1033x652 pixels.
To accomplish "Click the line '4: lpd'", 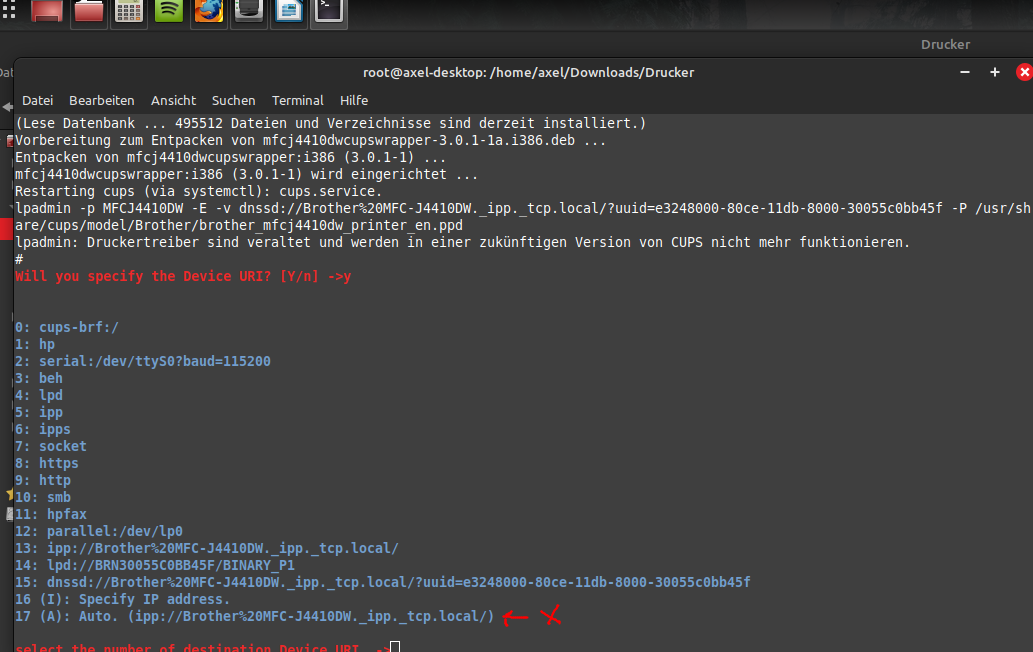I will (39, 396).
